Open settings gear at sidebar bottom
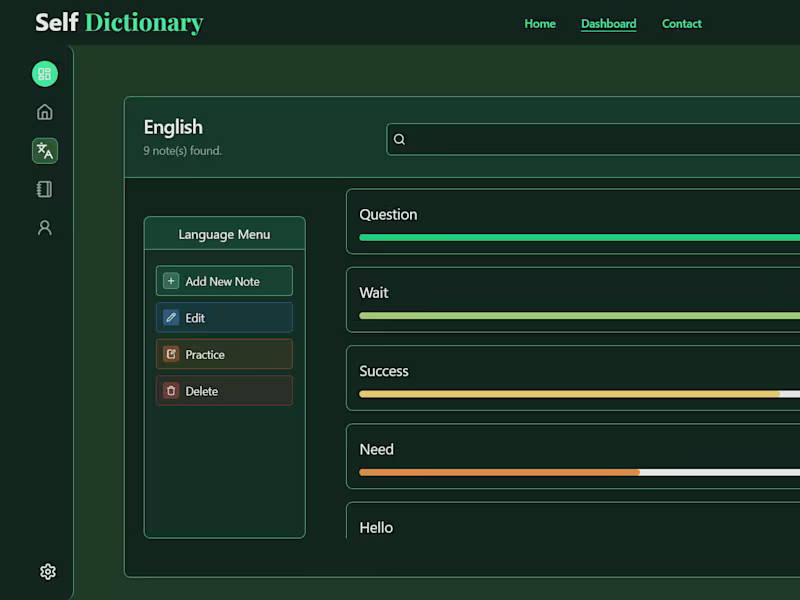Image resolution: width=800 pixels, height=600 pixels. 47,571
